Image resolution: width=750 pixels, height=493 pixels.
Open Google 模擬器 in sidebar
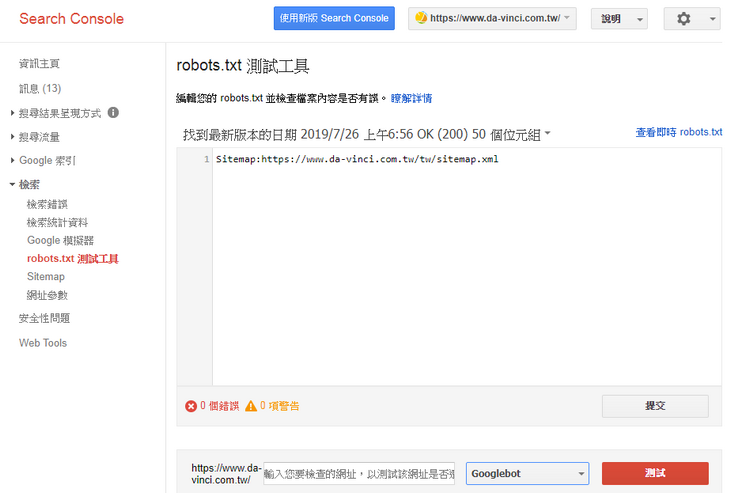pyautogui.click(x=60, y=241)
